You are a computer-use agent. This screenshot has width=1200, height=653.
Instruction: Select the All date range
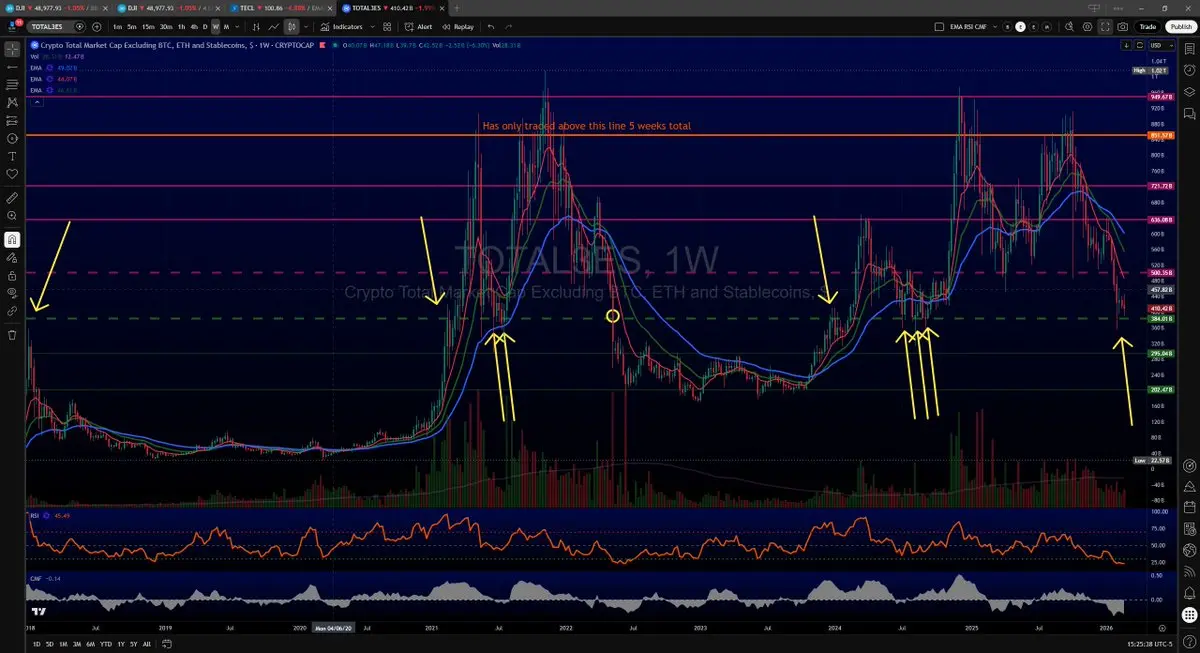[147, 644]
